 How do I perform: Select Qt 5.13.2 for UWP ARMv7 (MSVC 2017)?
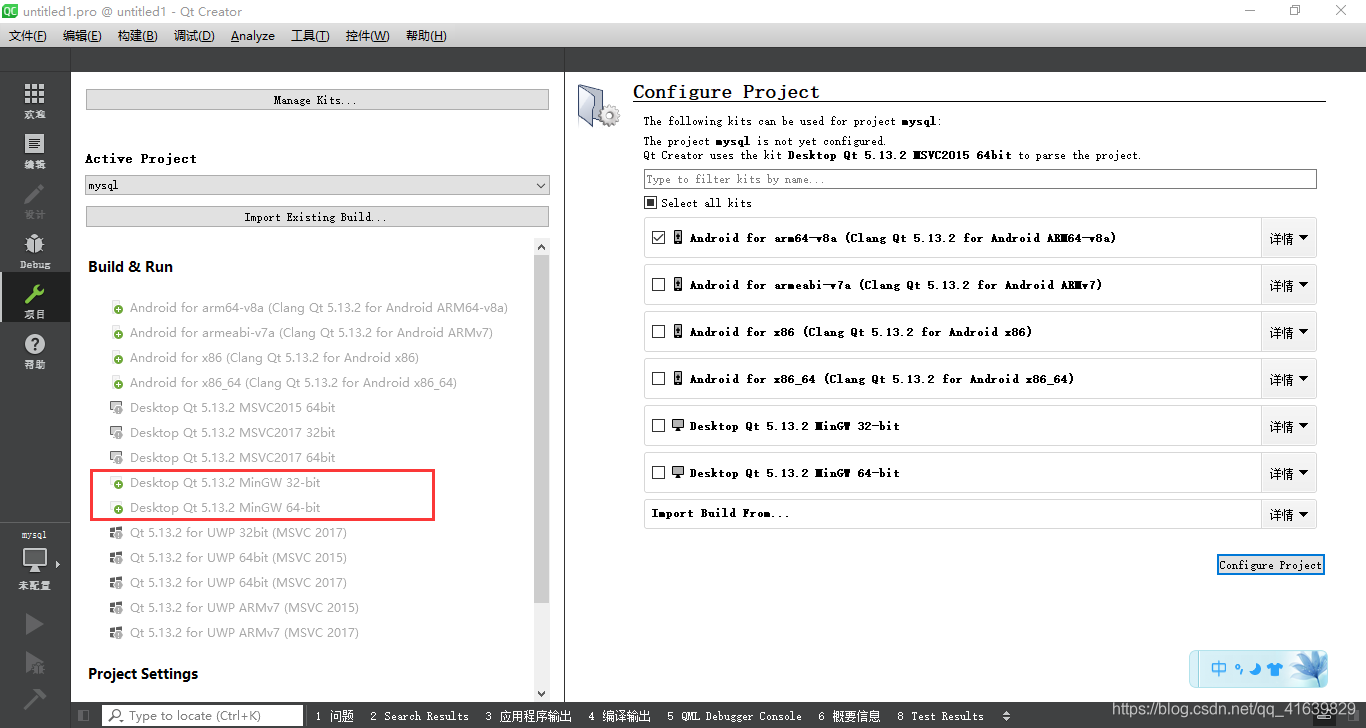click(234, 633)
